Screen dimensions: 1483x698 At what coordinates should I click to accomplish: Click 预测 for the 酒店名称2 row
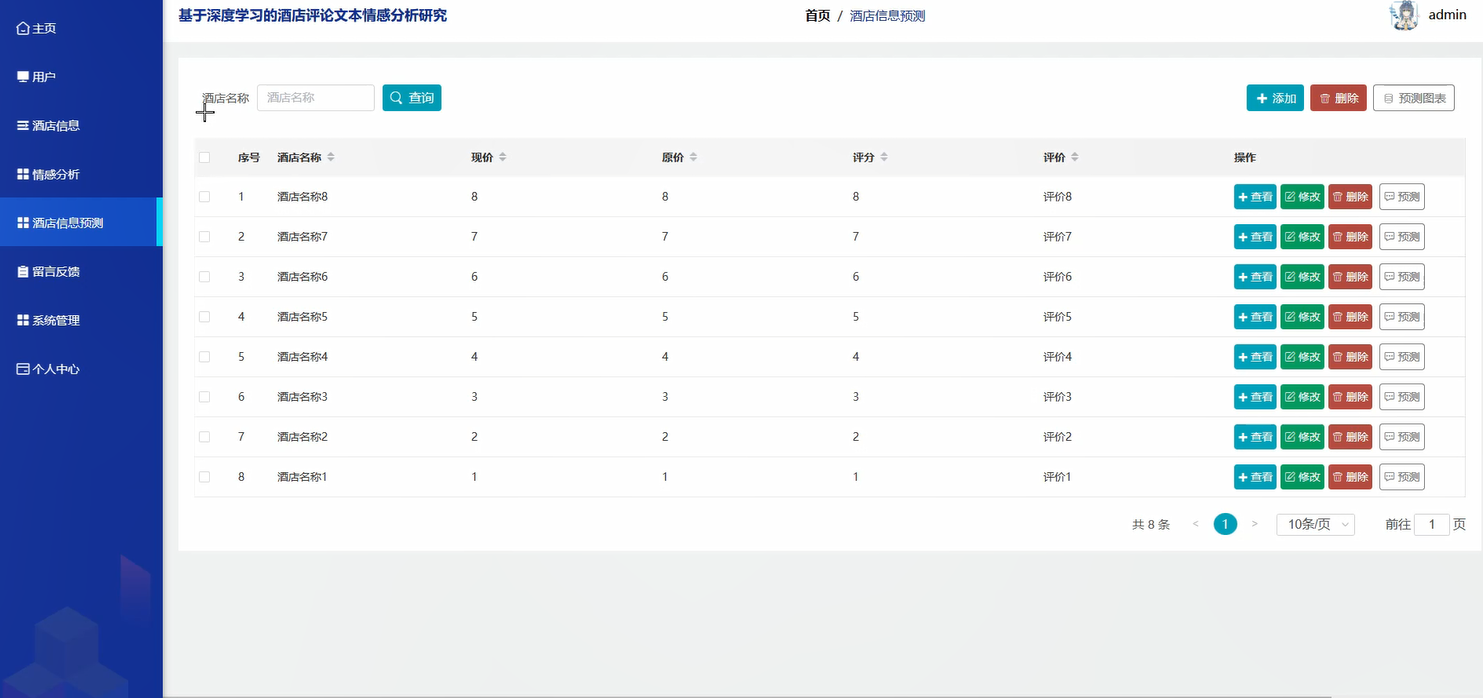tap(1402, 437)
